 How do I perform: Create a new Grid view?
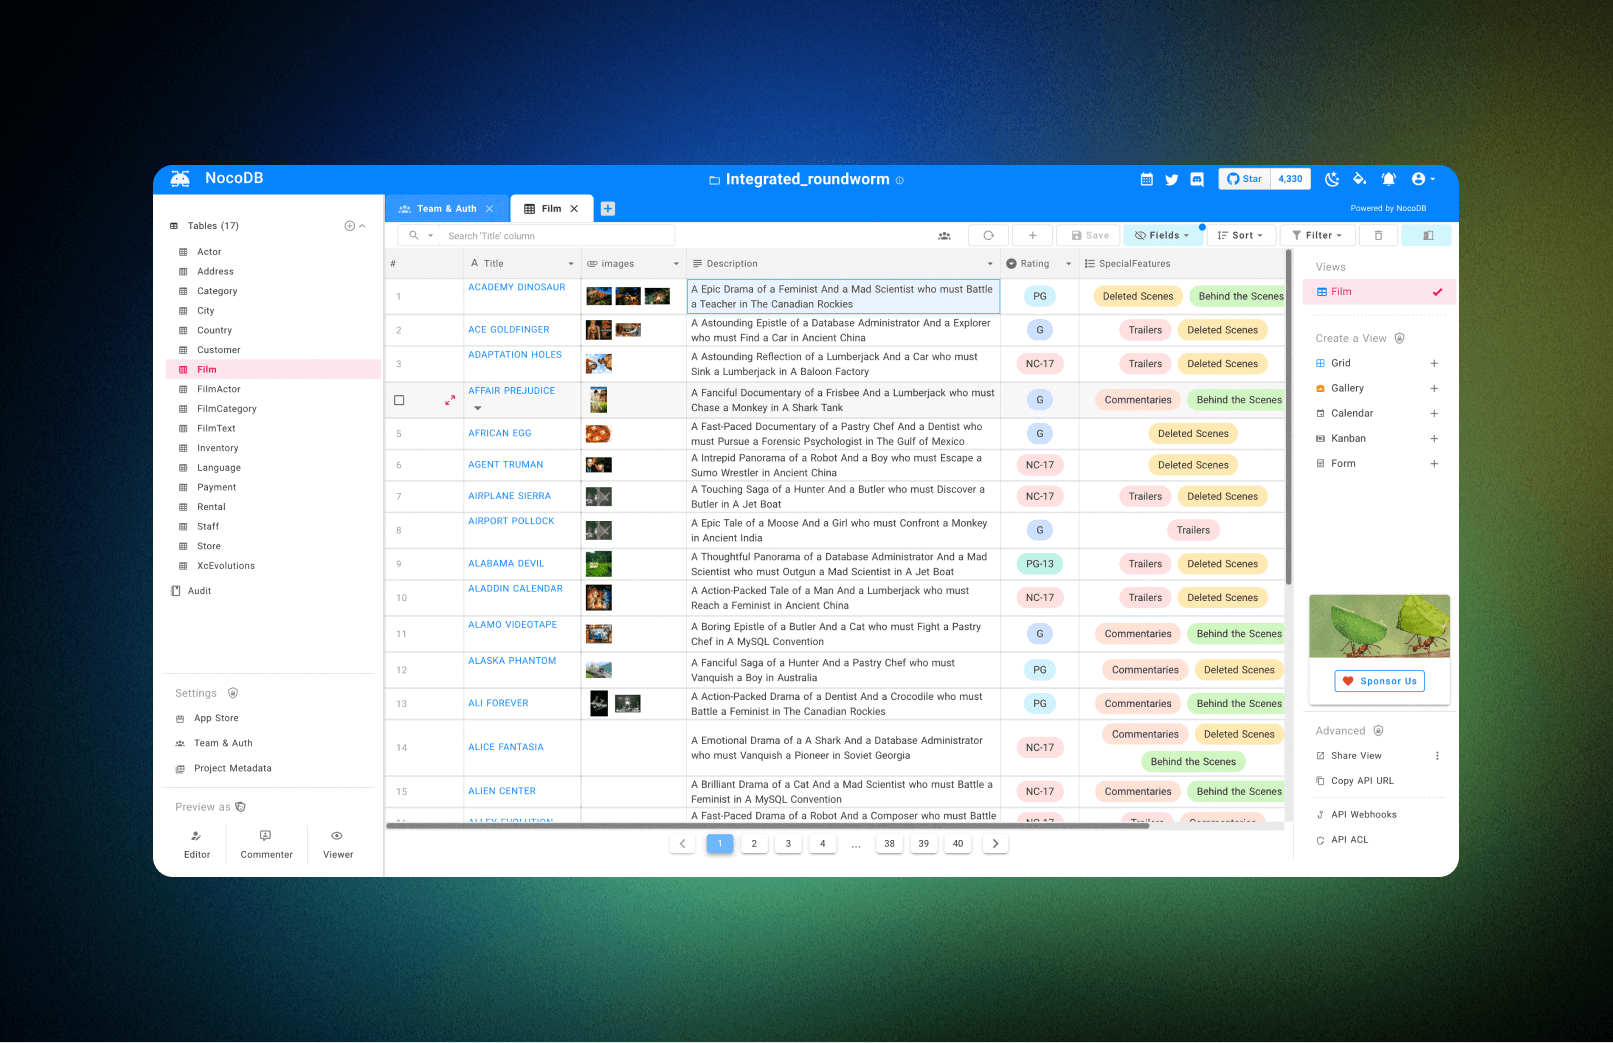pyautogui.click(x=1434, y=363)
